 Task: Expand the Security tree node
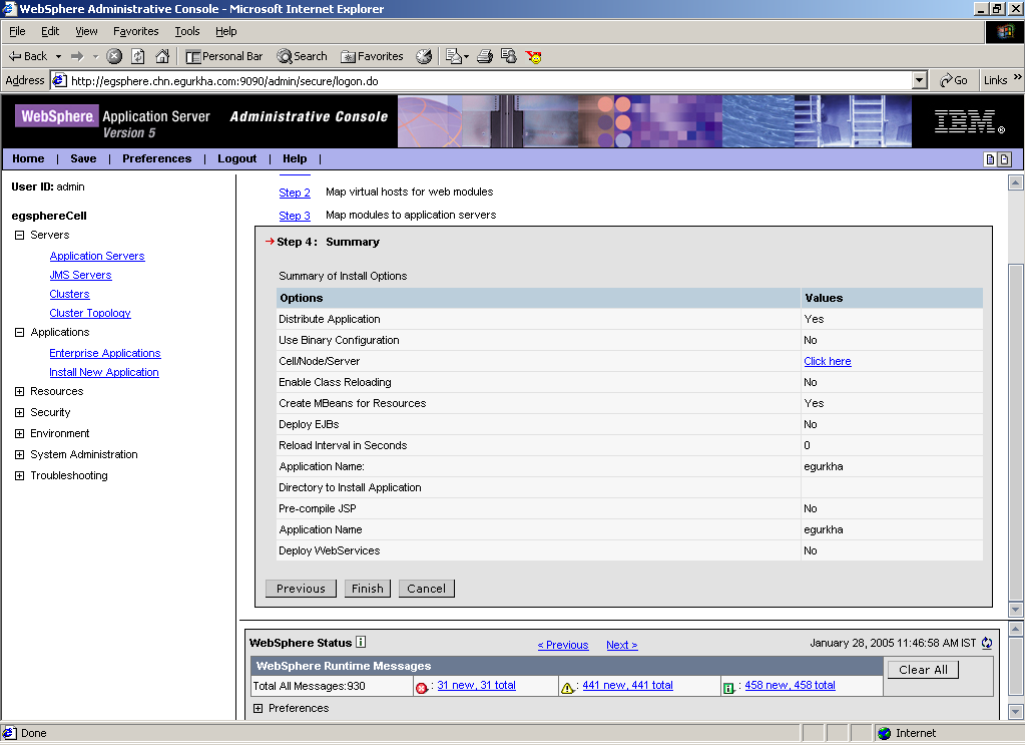click(20, 413)
